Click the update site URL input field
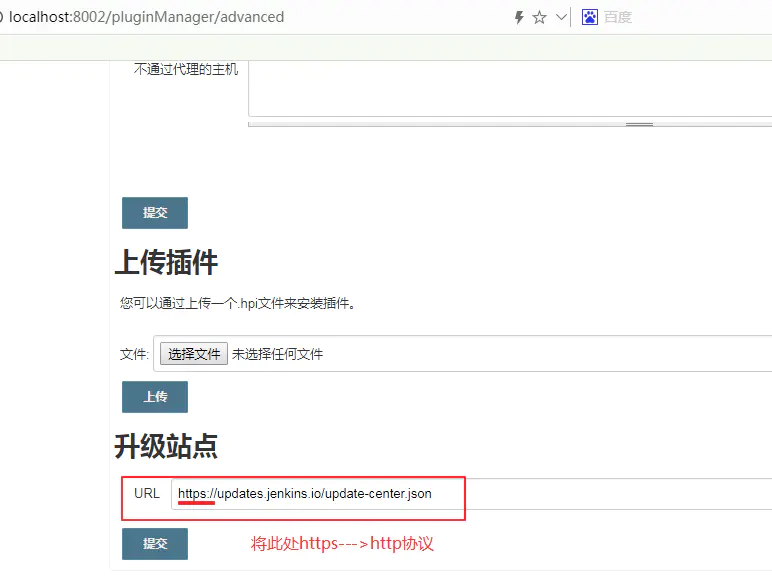This screenshot has width=772, height=577. click(472, 494)
